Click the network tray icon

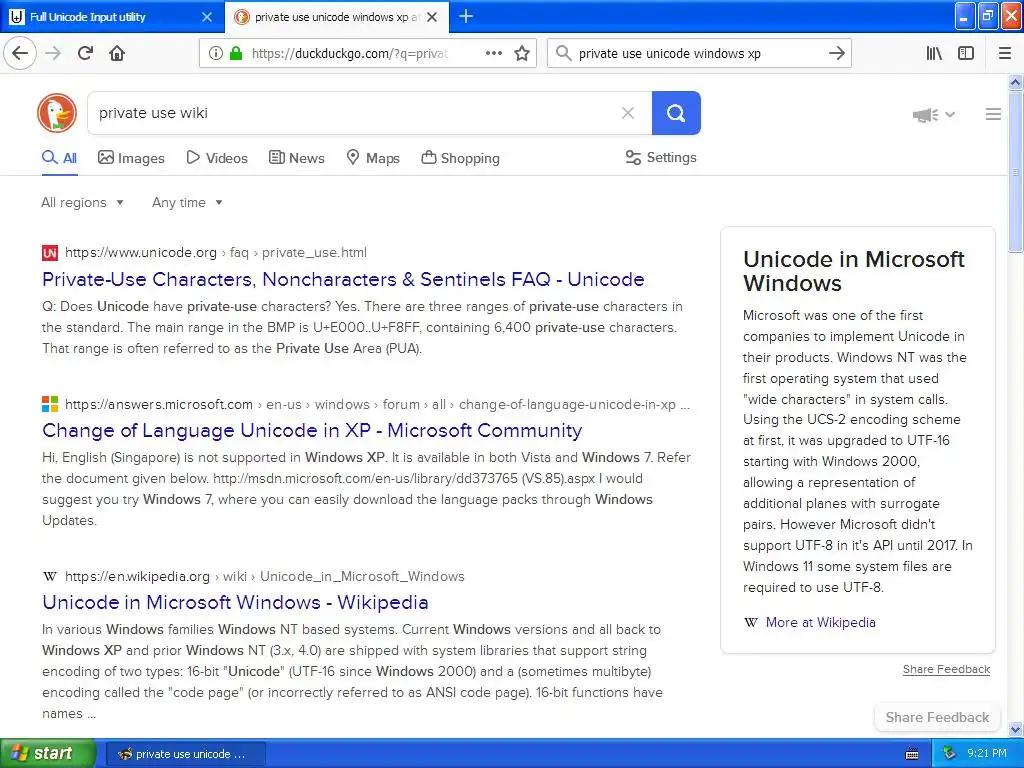pos(949,754)
